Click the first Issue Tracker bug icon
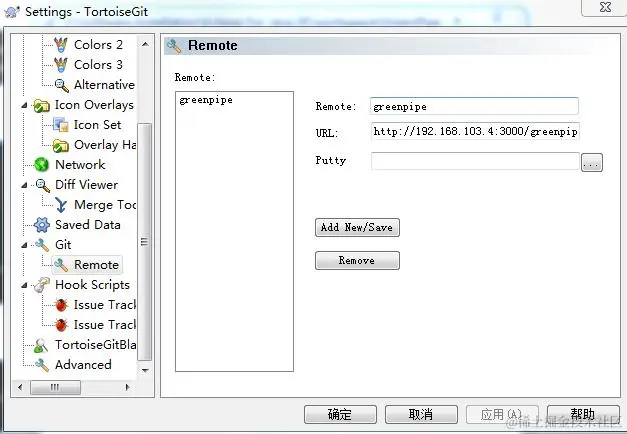Image resolution: width=627 pixels, height=434 pixels. 61,305
